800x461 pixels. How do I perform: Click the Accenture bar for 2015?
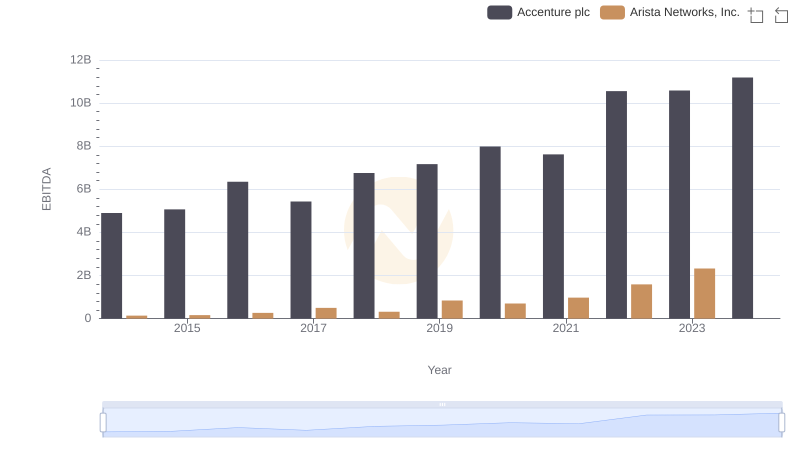(174, 264)
